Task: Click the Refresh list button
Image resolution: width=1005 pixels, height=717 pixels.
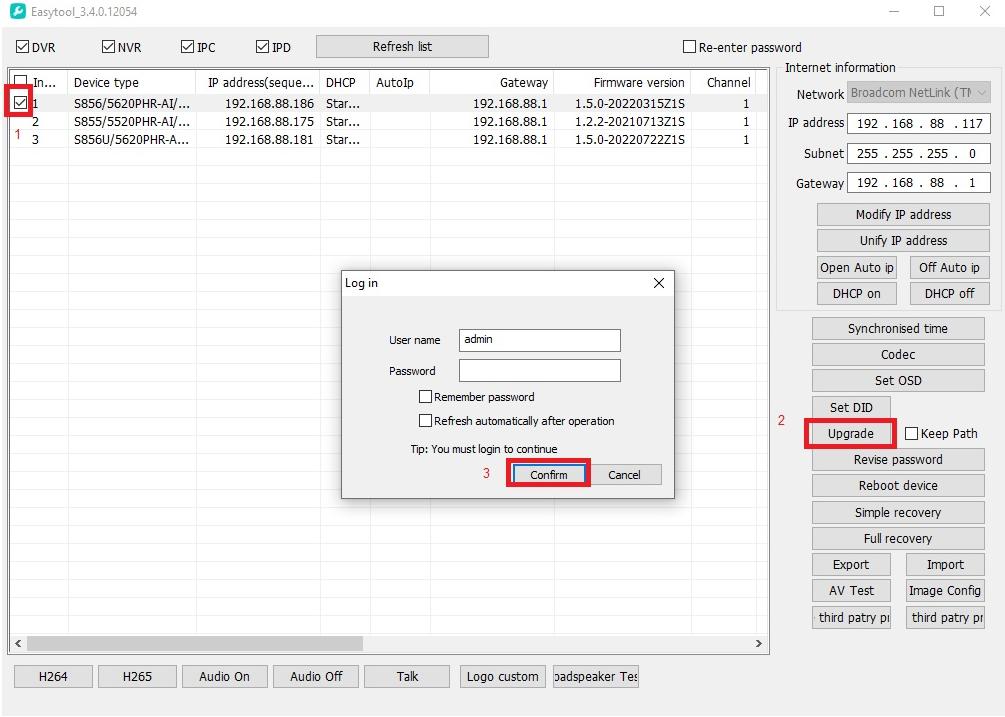Action: click(402, 47)
